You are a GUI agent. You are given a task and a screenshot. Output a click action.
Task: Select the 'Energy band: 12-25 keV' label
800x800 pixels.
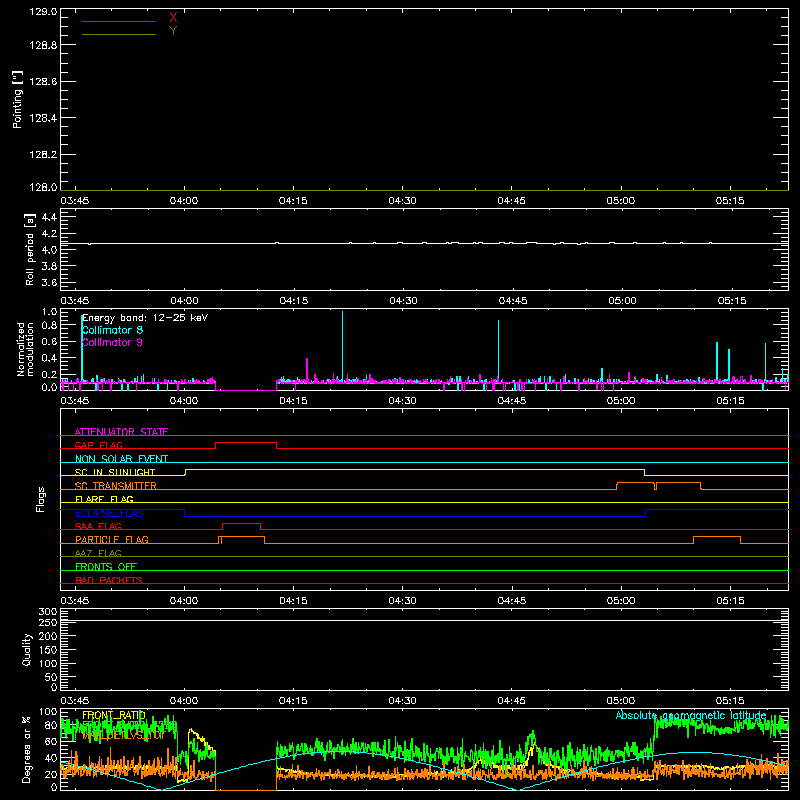coord(145,318)
